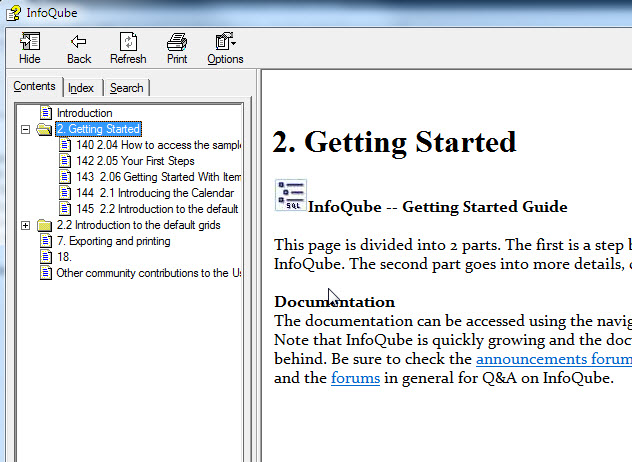Switch to the Index tab
The image size is (632, 462).
point(81,88)
